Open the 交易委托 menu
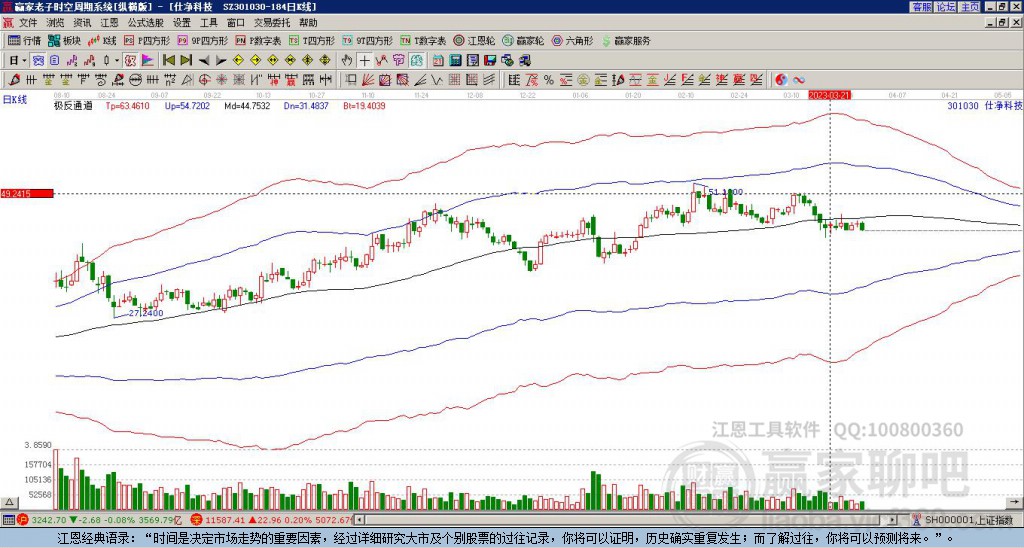Viewport: 1024px width, 548px height. tap(272, 23)
